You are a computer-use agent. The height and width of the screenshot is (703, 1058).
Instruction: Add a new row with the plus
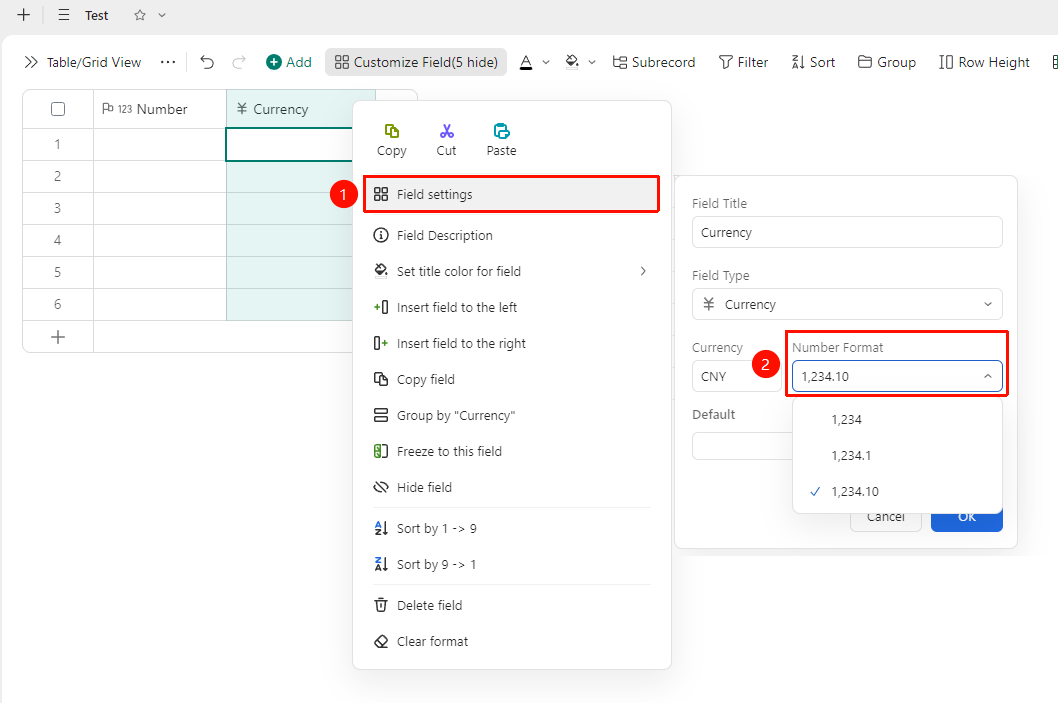pos(58,337)
